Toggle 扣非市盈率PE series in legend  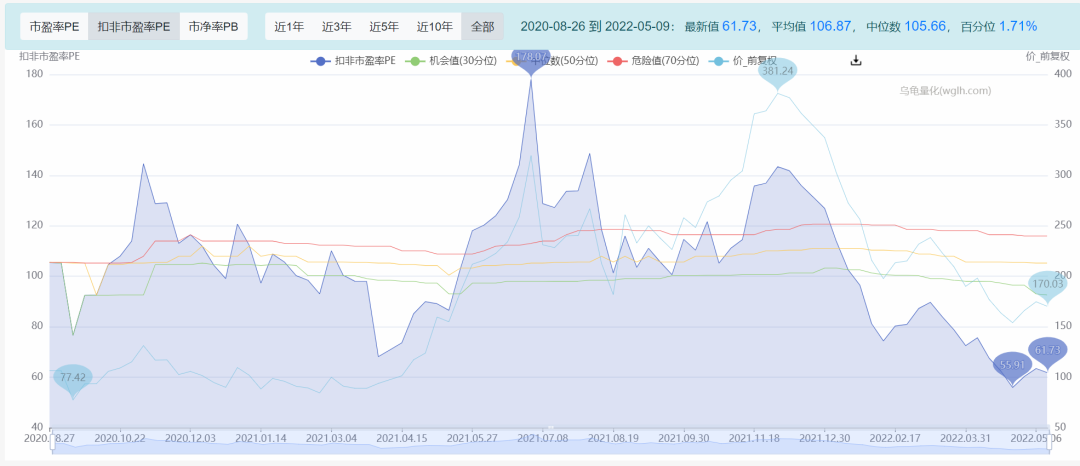354,61
